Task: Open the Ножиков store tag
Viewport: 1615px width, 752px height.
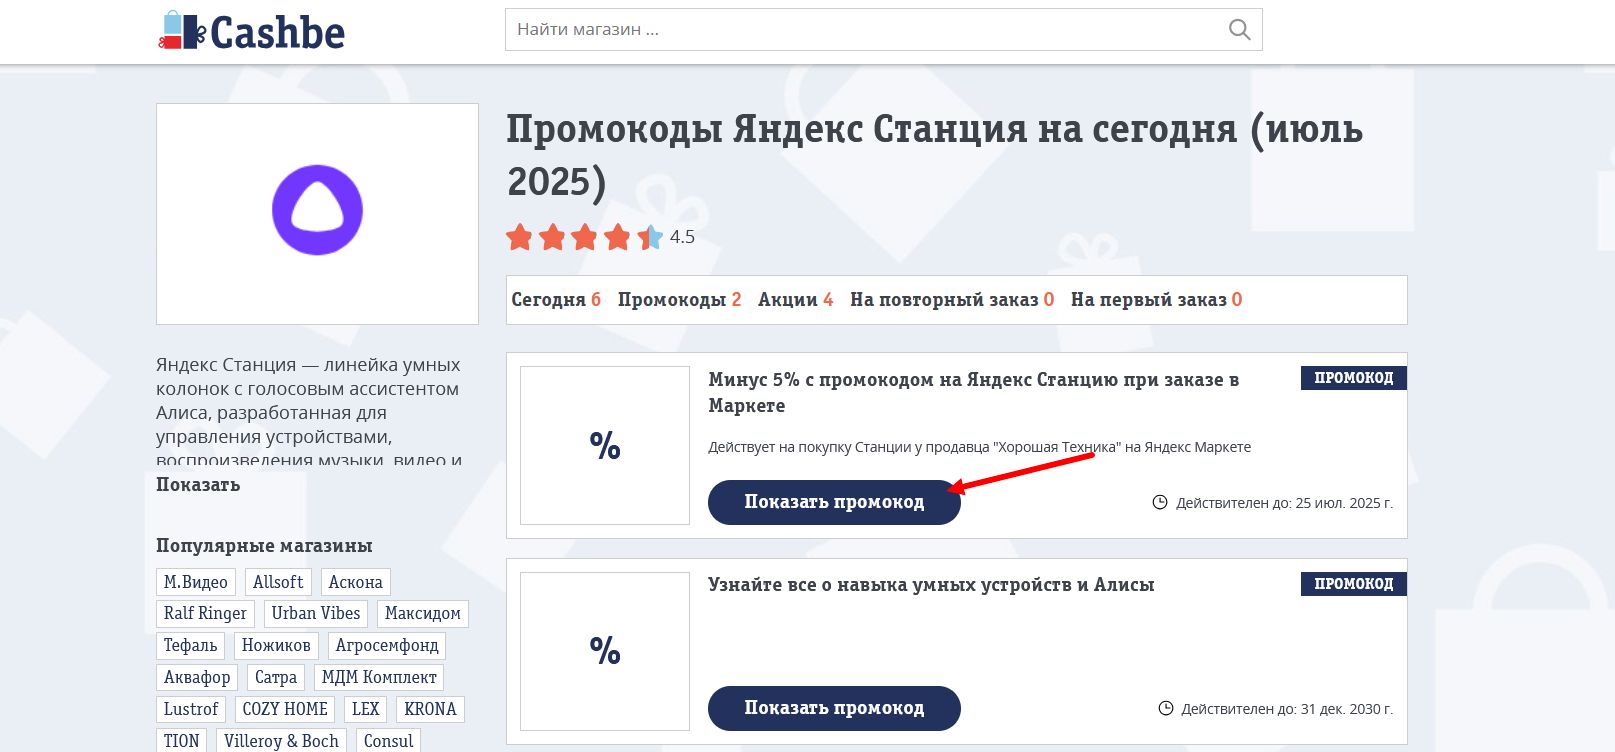Action: pyautogui.click(x=276, y=646)
